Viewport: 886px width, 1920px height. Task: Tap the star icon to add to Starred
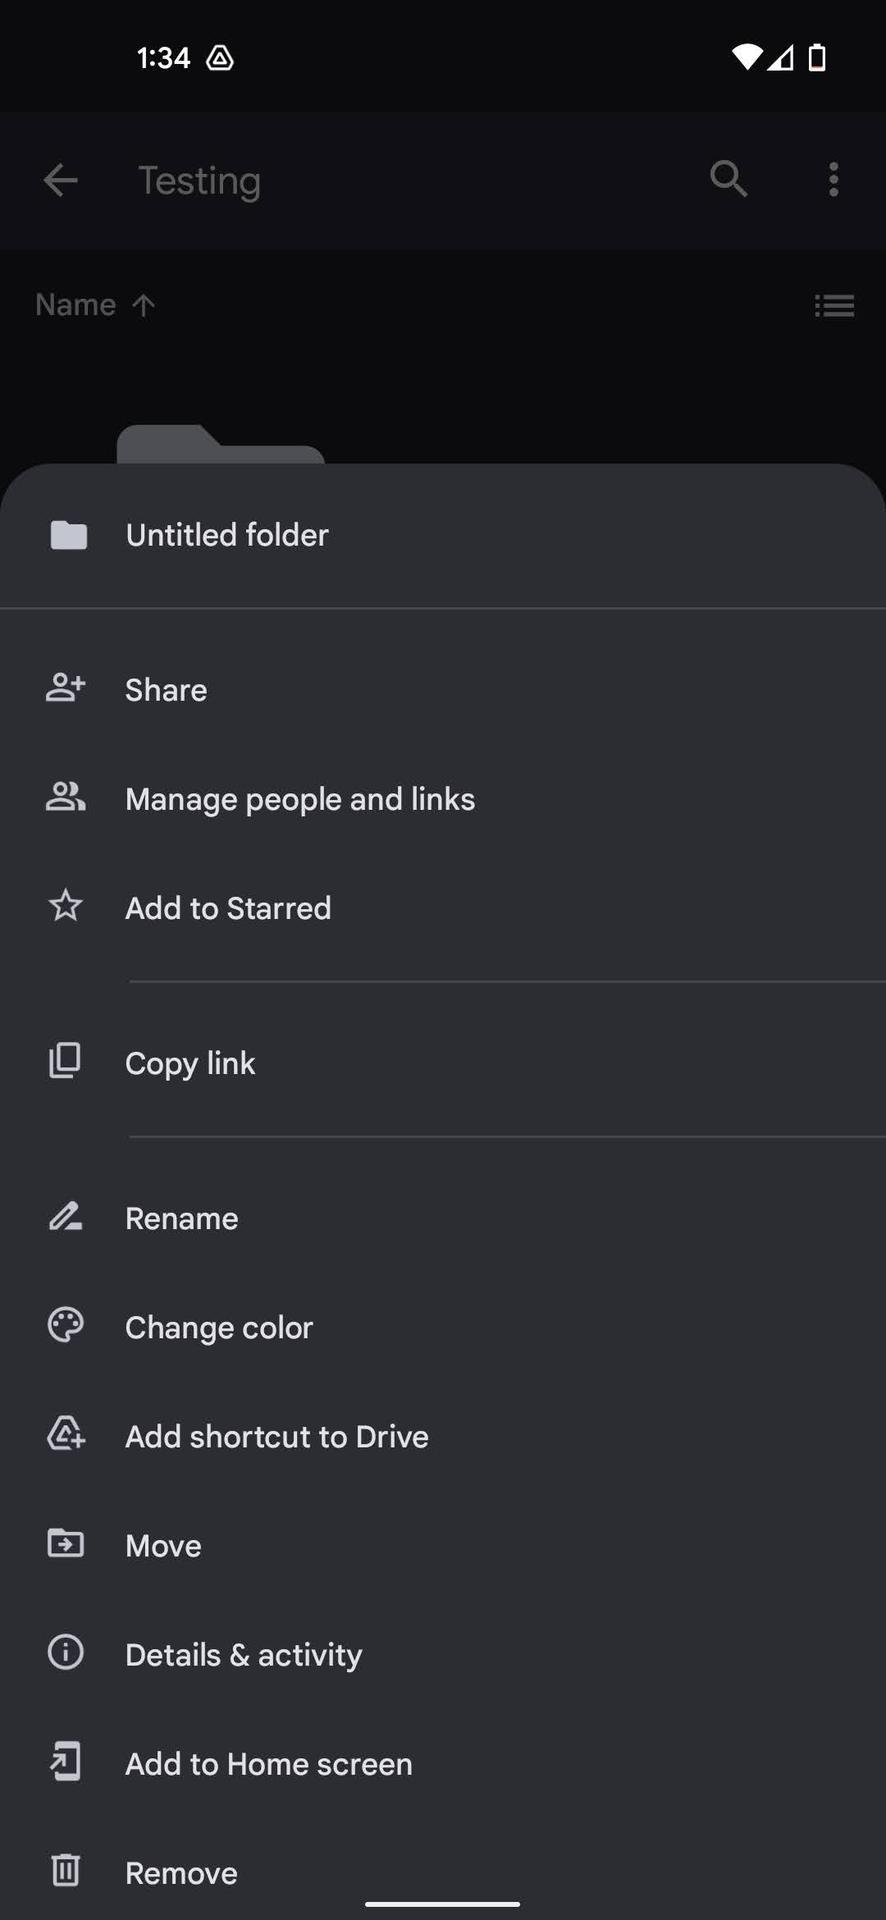(x=66, y=906)
